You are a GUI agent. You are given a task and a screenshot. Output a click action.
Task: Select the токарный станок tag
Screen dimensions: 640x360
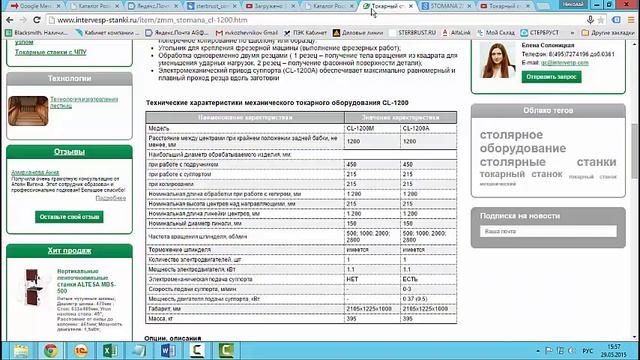pyautogui.click(x=521, y=174)
